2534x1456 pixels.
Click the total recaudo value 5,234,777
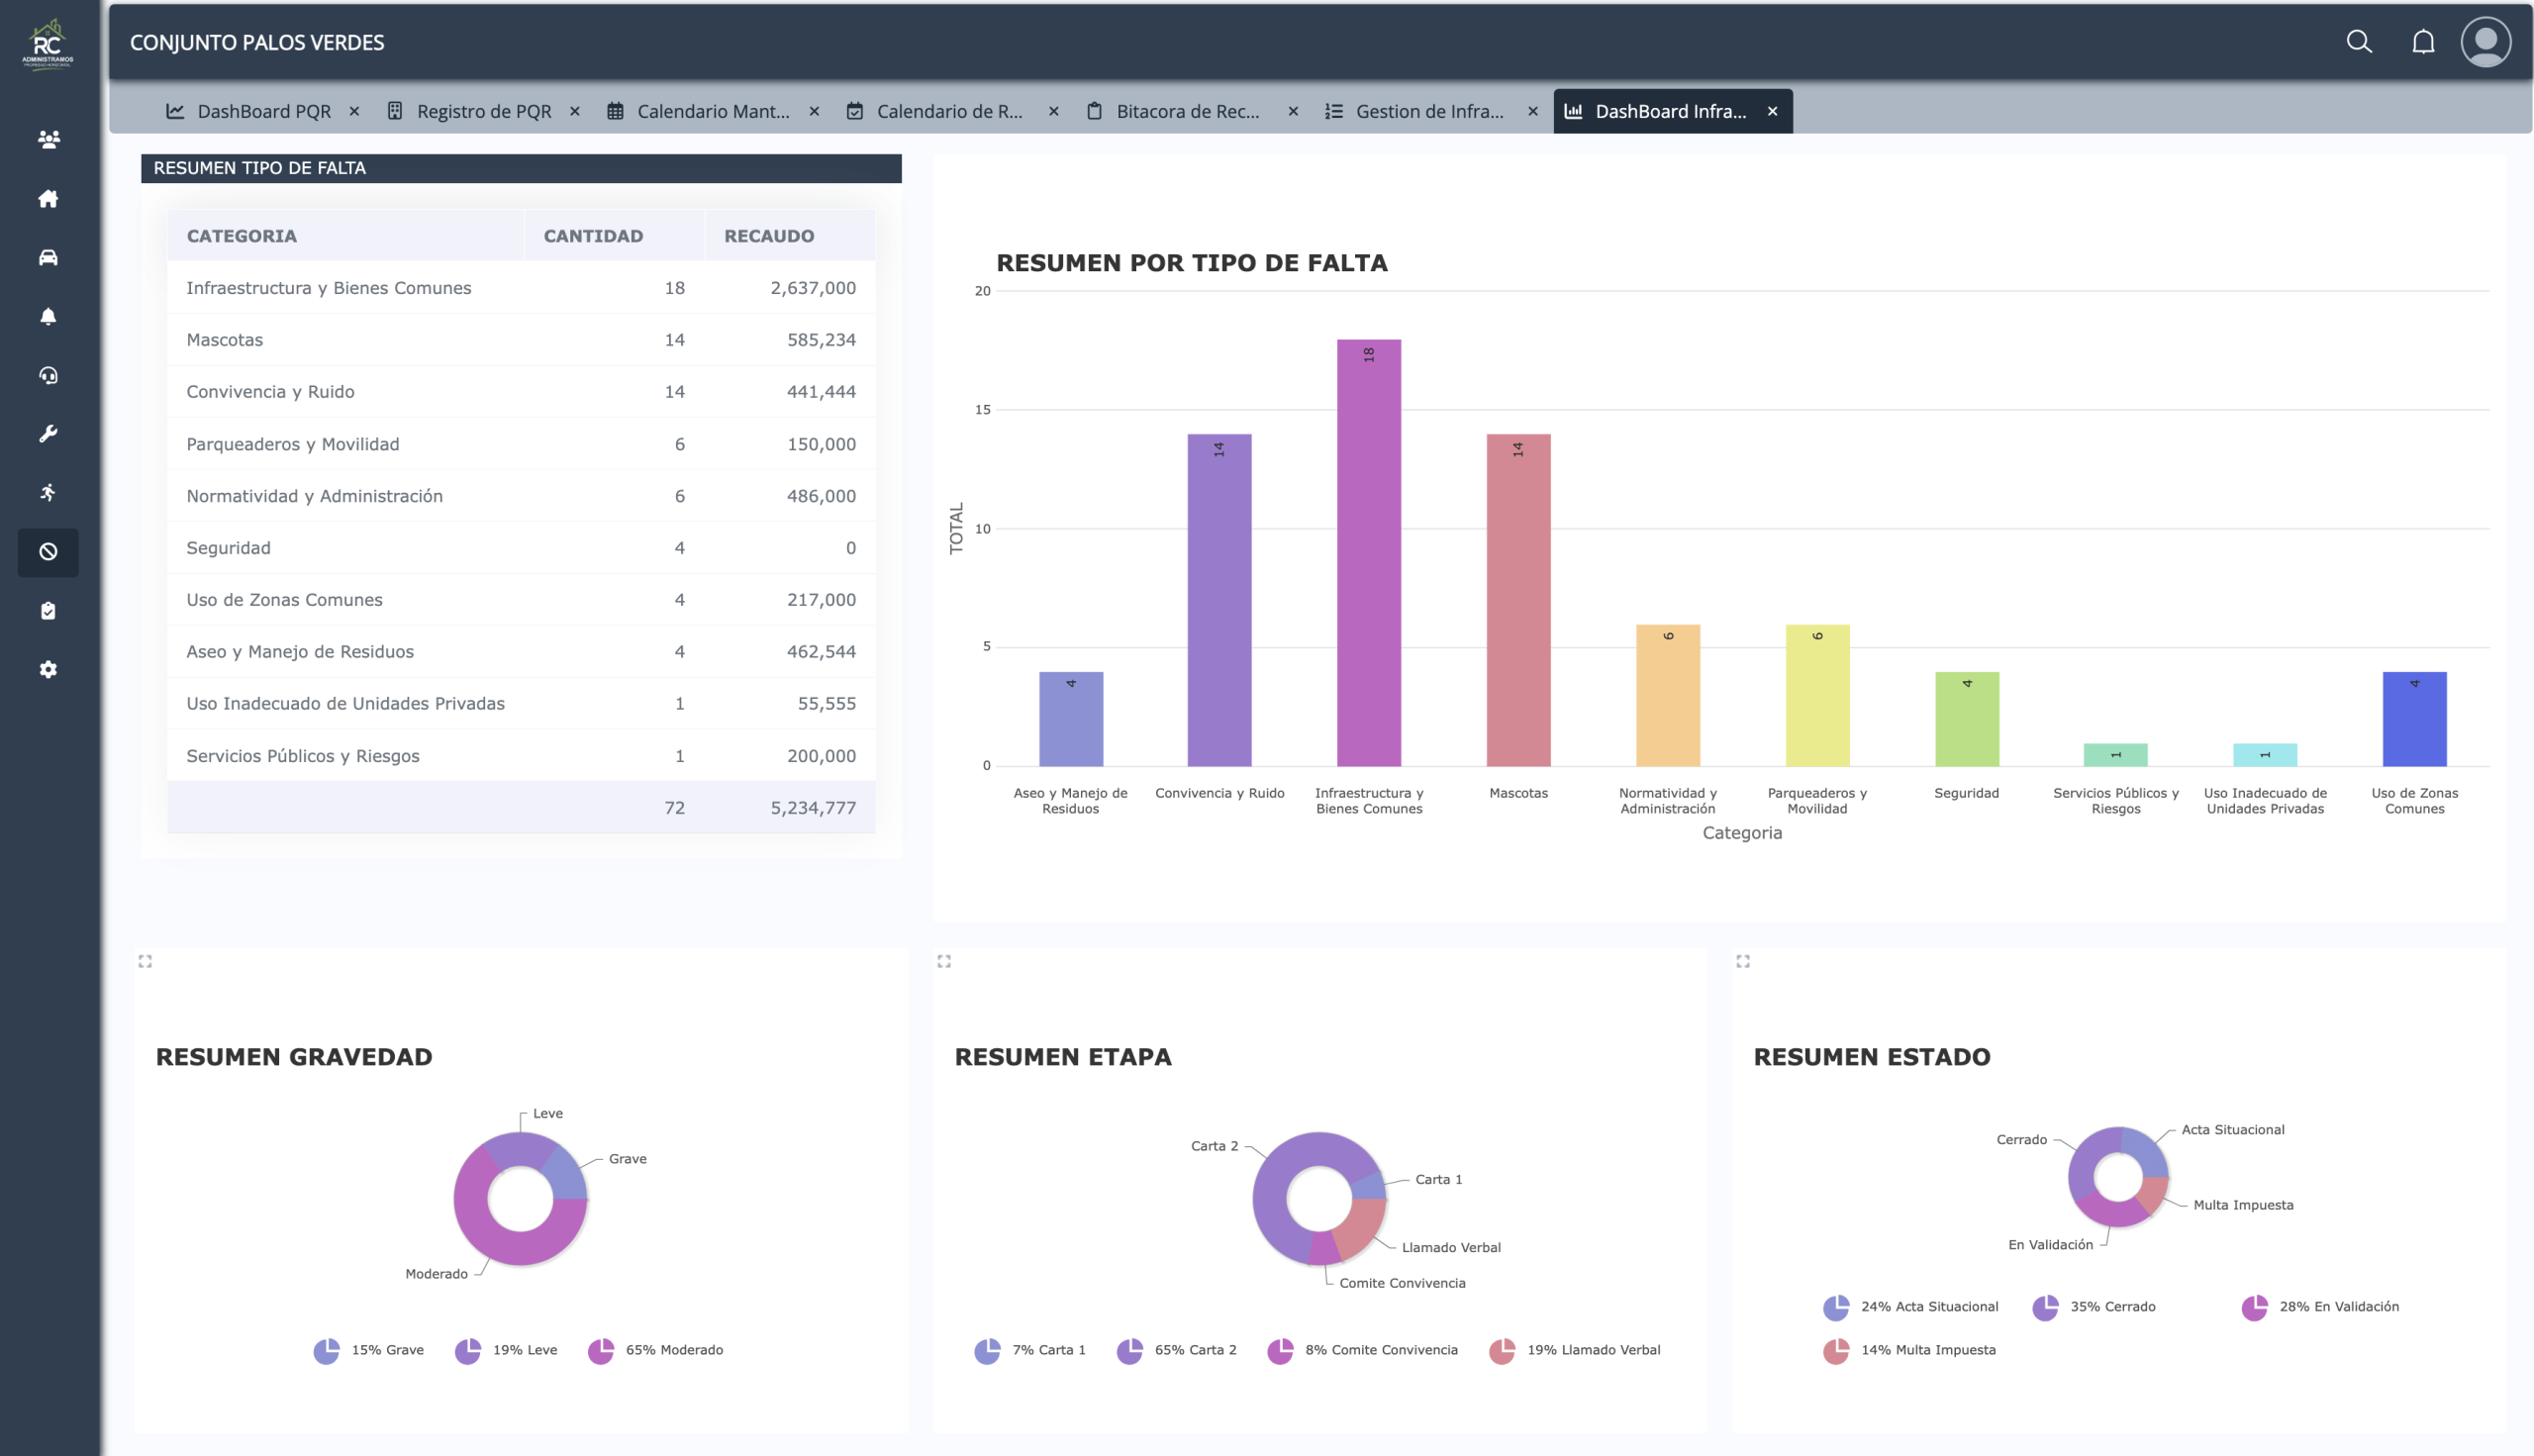coord(813,808)
